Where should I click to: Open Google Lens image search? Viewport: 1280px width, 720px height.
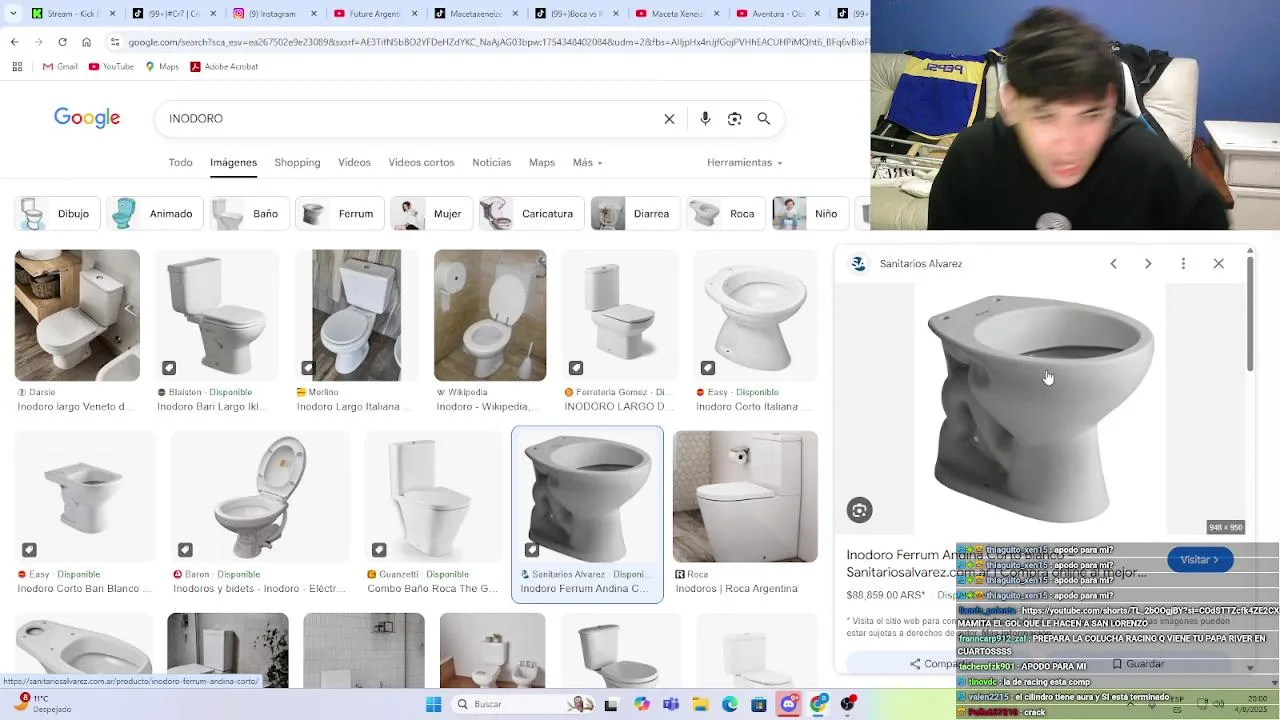point(734,119)
